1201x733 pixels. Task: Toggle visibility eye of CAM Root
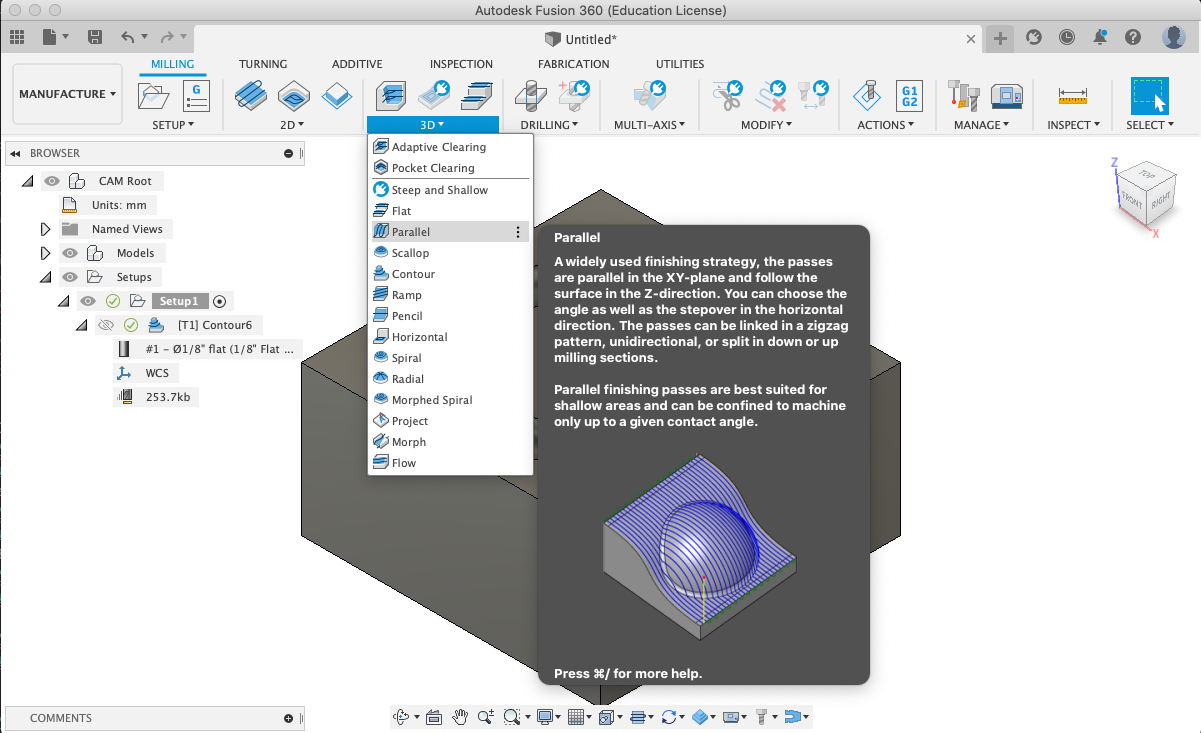pyautogui.click(x=51, y=181)
